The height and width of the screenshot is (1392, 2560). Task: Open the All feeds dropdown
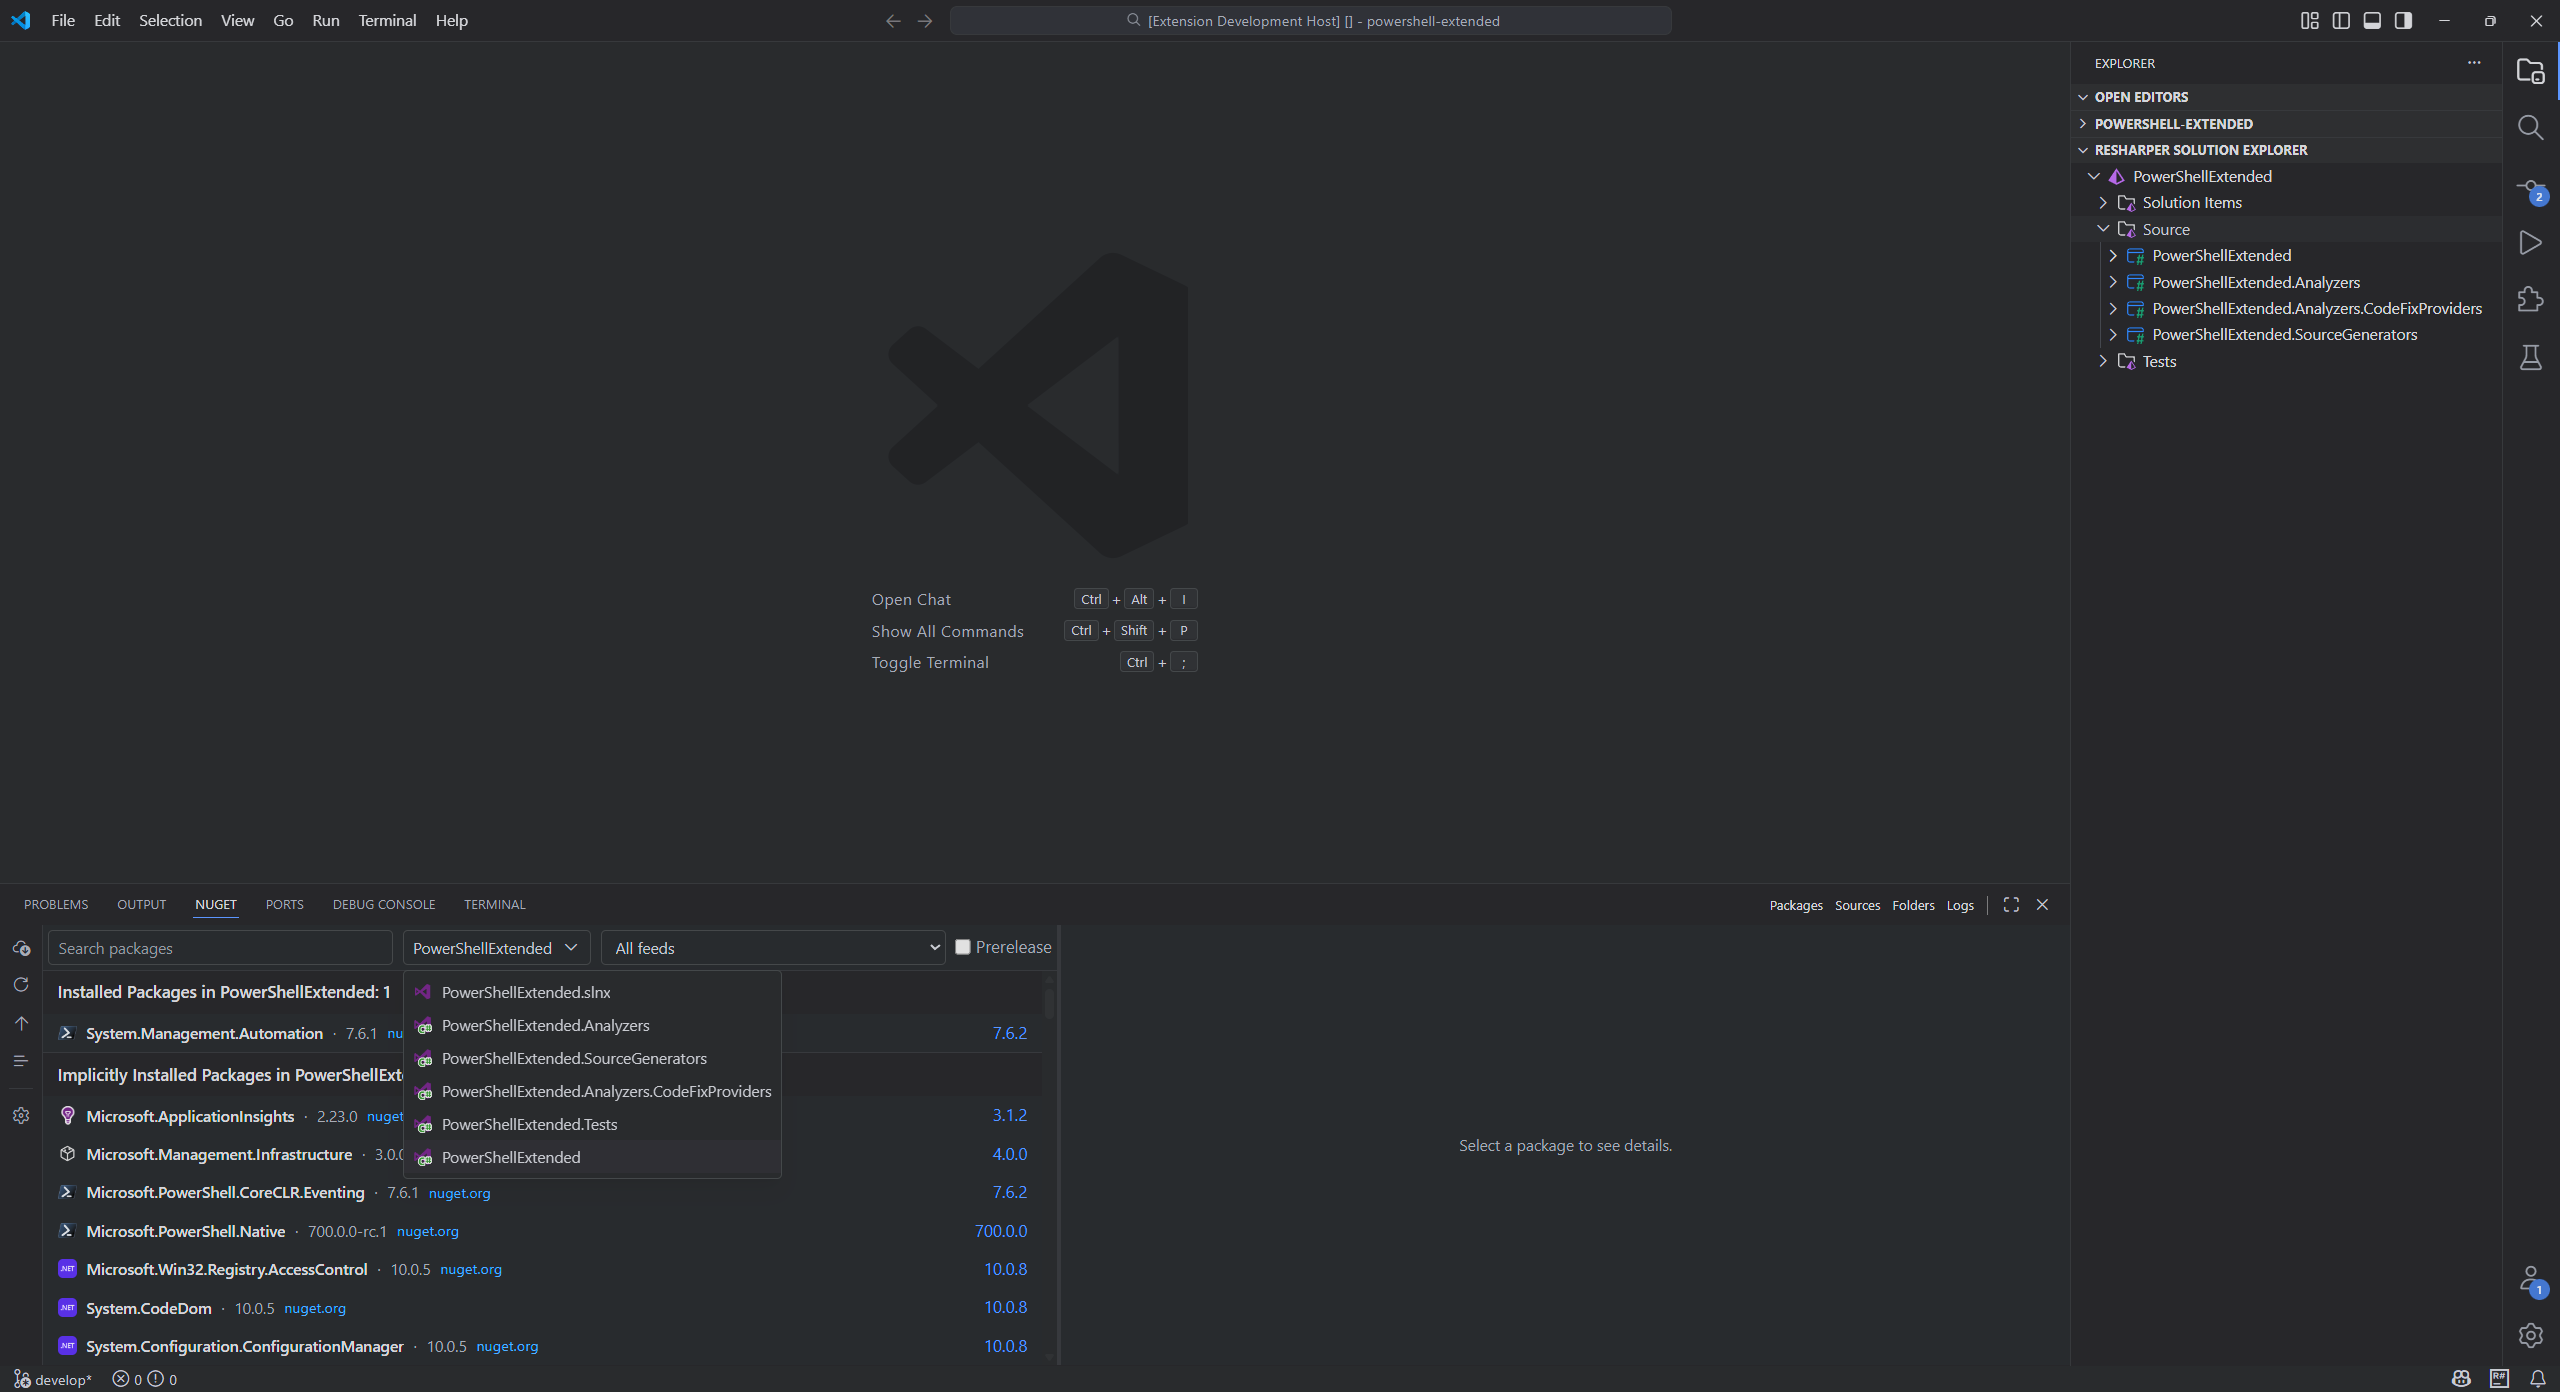click(773, 948)
